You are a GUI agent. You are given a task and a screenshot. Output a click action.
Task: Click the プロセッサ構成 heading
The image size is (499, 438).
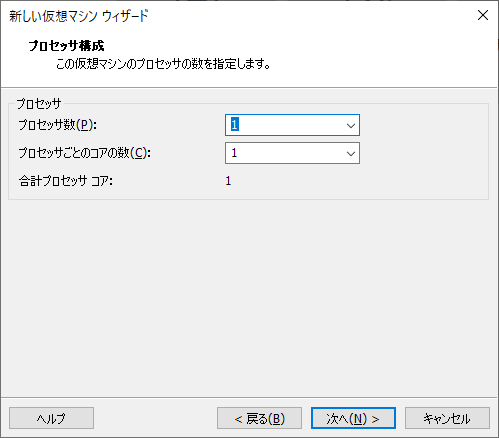(x=66, y=46)
